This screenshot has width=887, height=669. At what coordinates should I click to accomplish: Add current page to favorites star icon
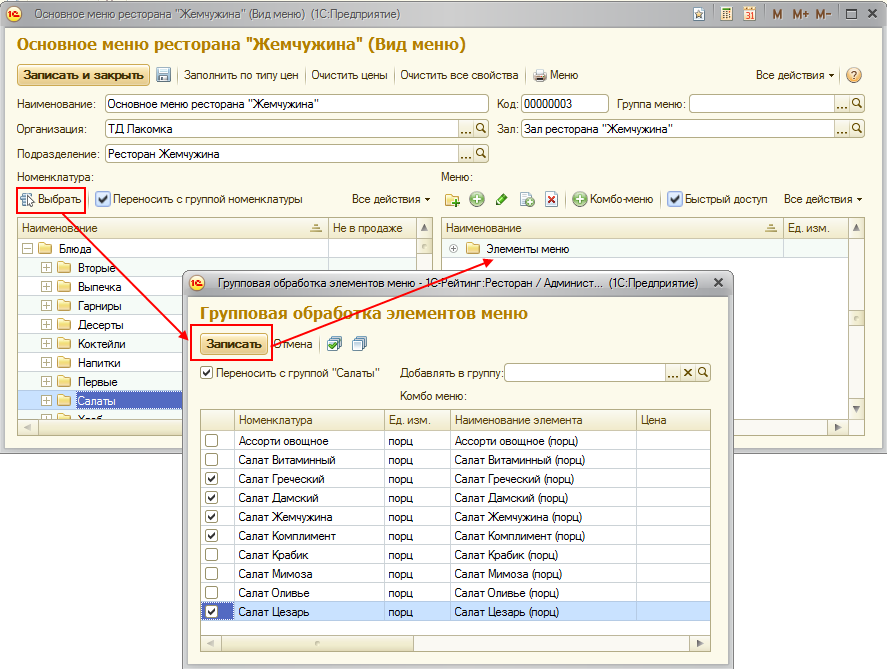699,15
